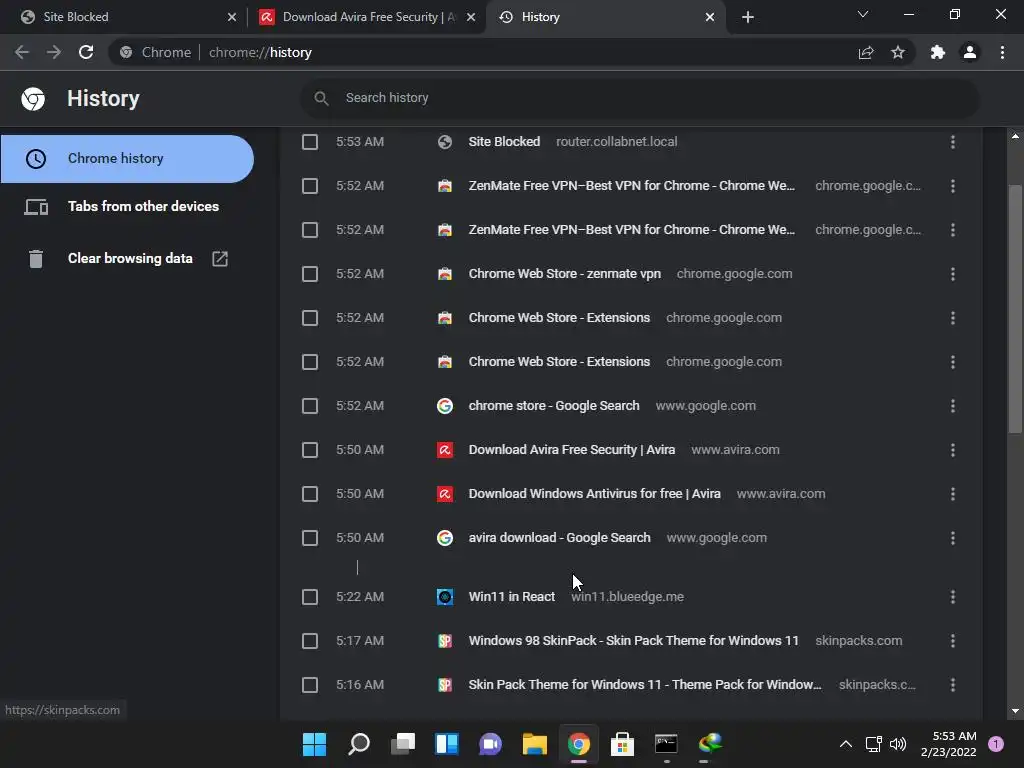
Task: Open actions menu for avira download - Google Search
Action: point(953,538)
